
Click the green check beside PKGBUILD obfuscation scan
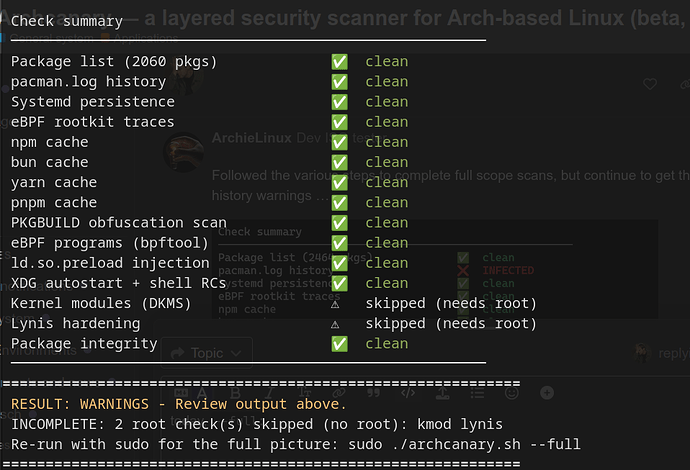click(x=339, y=223)
